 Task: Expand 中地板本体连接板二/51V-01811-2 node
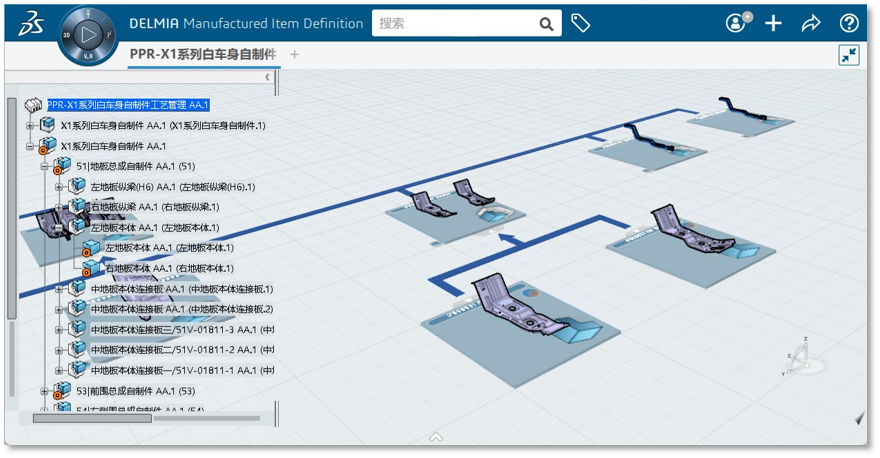pos(59,350)
